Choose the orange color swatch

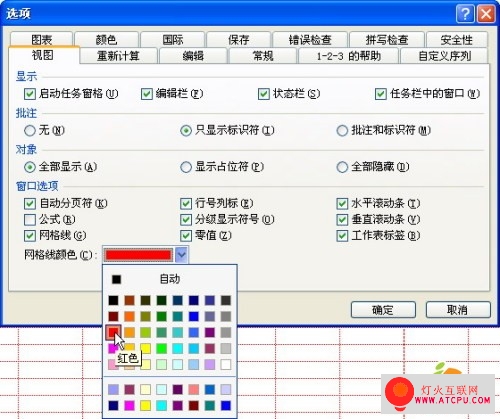coord(129,316)
